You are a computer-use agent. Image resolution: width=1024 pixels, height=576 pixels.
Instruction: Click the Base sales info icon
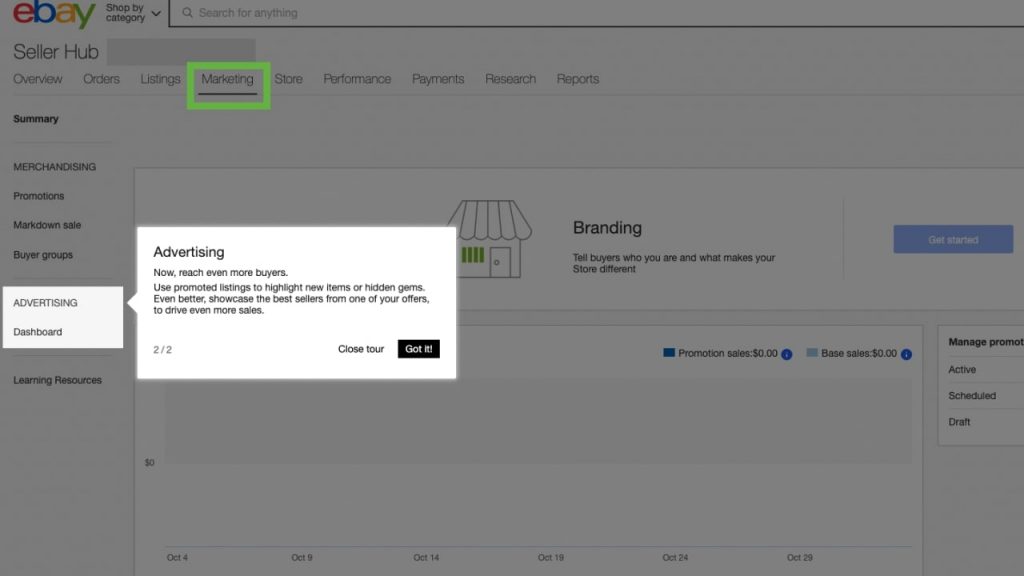905,353
